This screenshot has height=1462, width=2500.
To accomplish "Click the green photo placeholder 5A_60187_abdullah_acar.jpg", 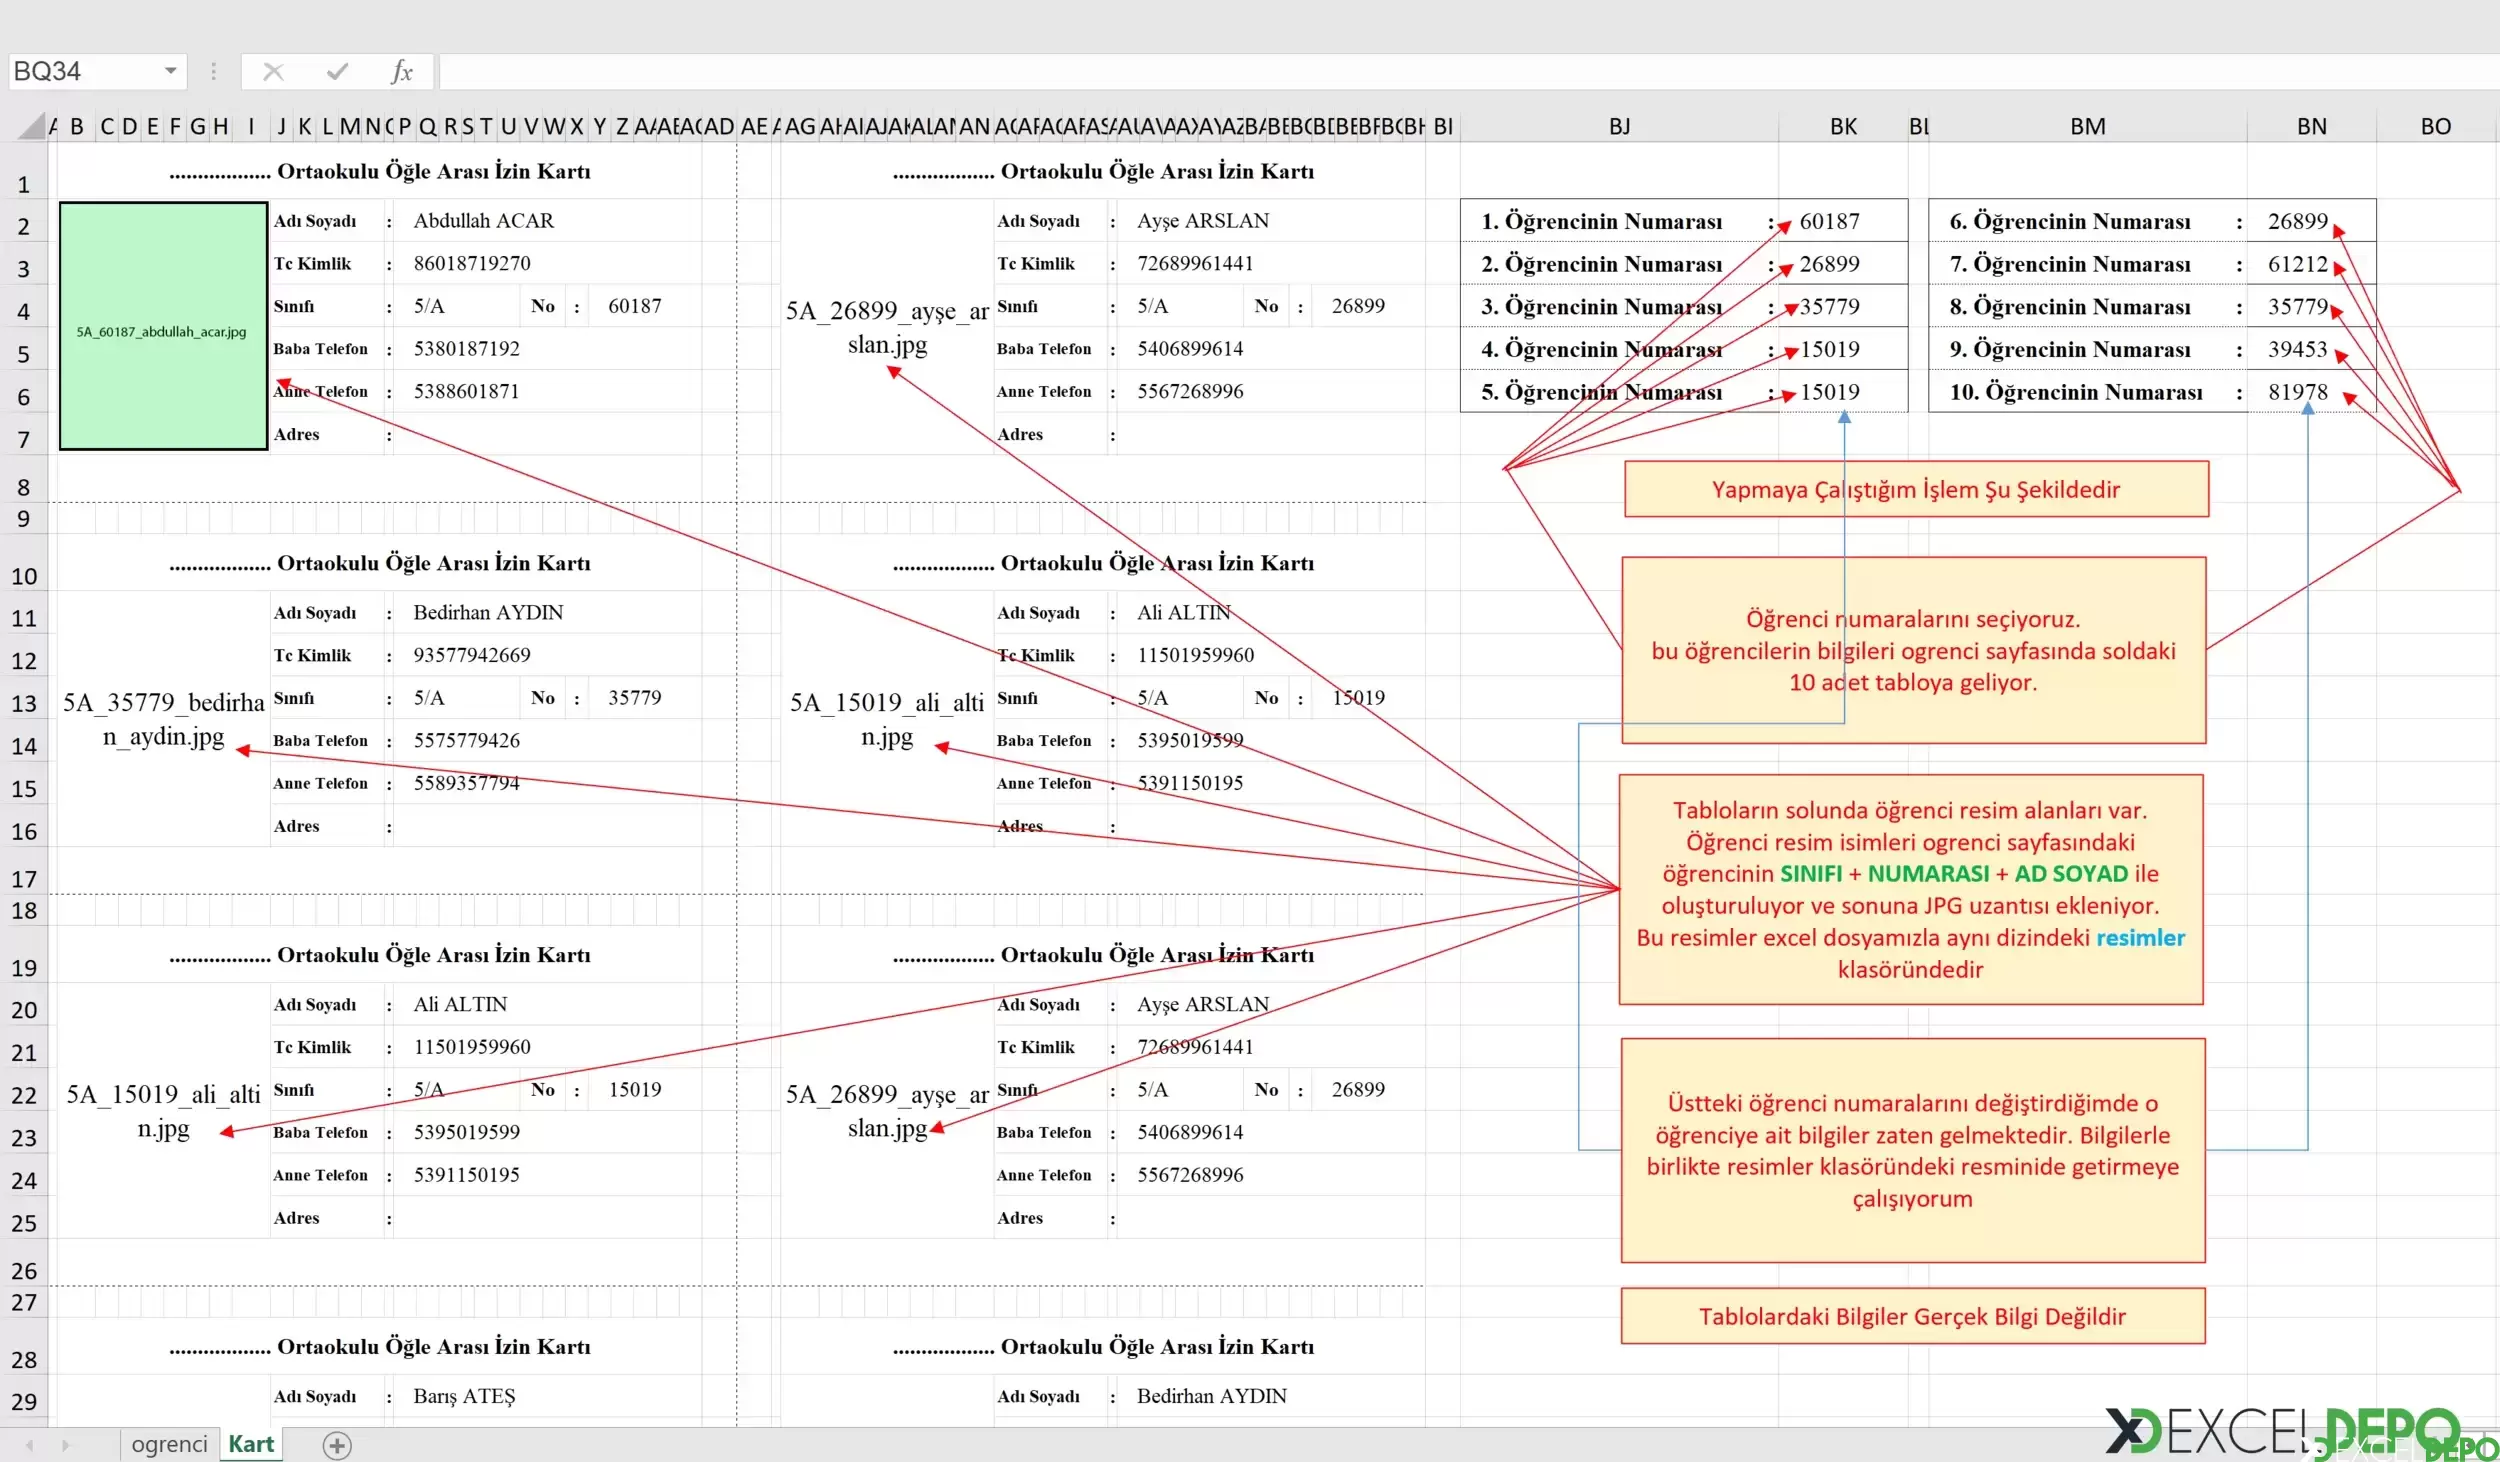I will coord(163,326).
